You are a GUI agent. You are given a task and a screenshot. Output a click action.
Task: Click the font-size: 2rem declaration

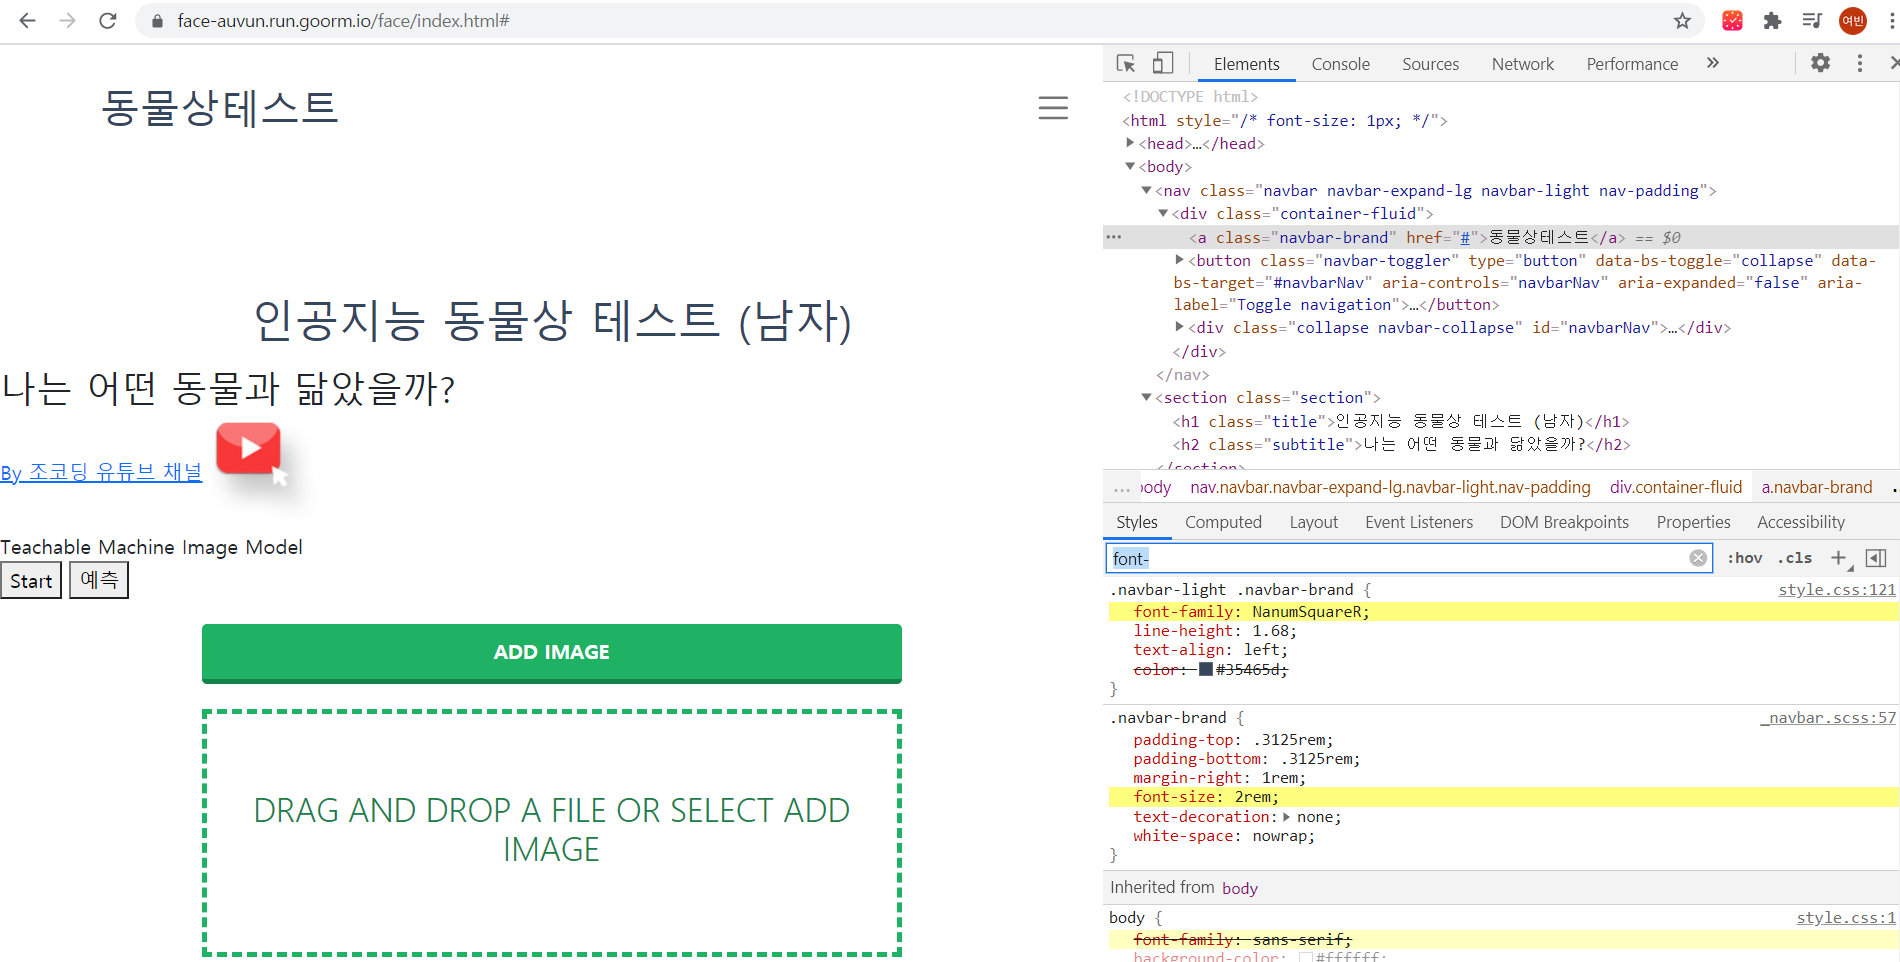click(x=1205, y=797)
